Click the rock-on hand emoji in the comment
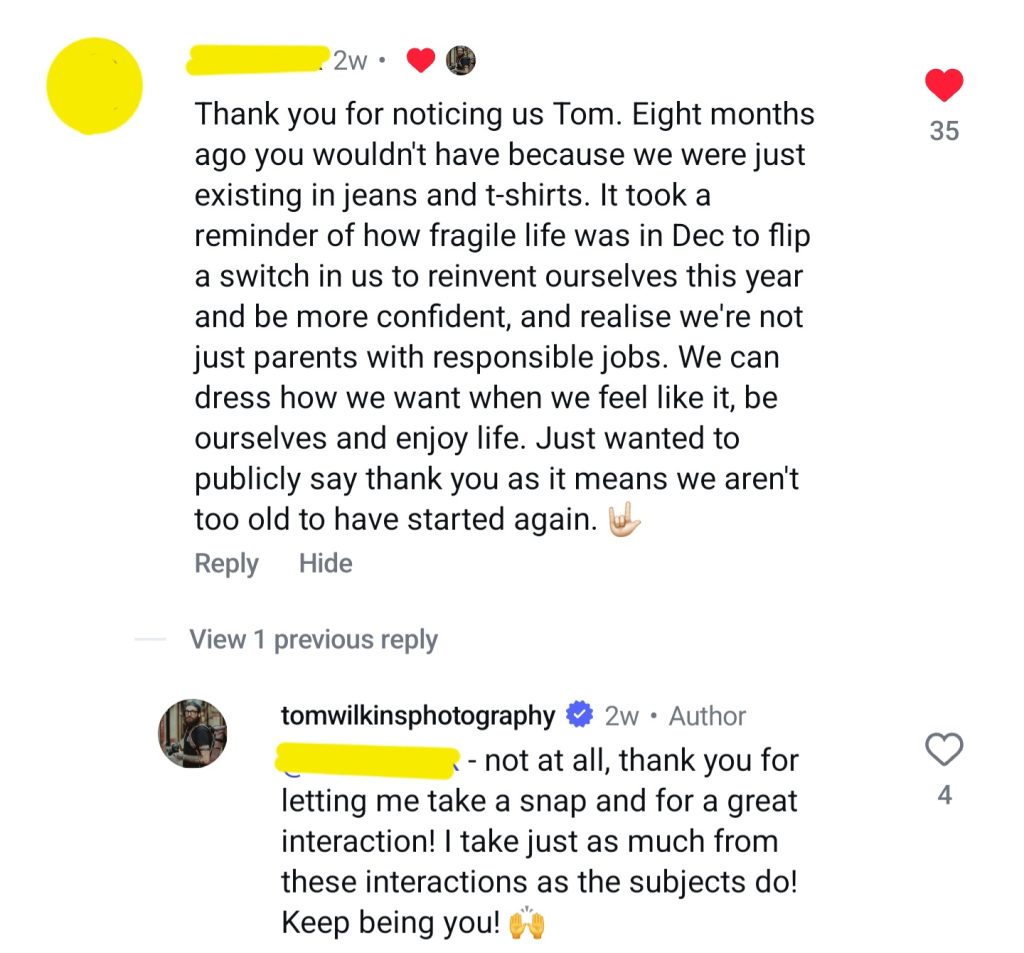The height and width of the screenshot is (953, 1024). [624, 521]
